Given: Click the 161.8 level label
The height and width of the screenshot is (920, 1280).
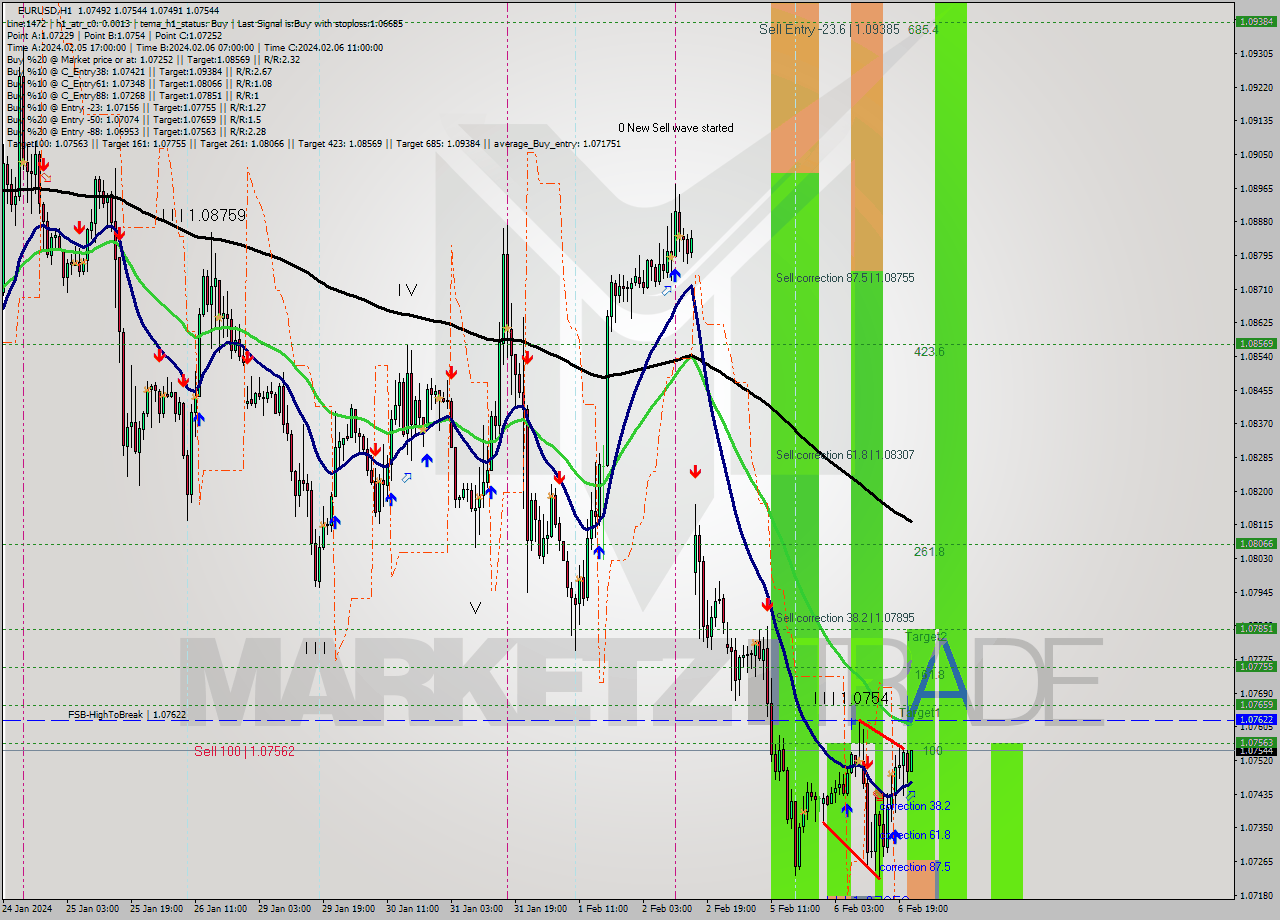Looking at the screenshot, I should (930, 675).
